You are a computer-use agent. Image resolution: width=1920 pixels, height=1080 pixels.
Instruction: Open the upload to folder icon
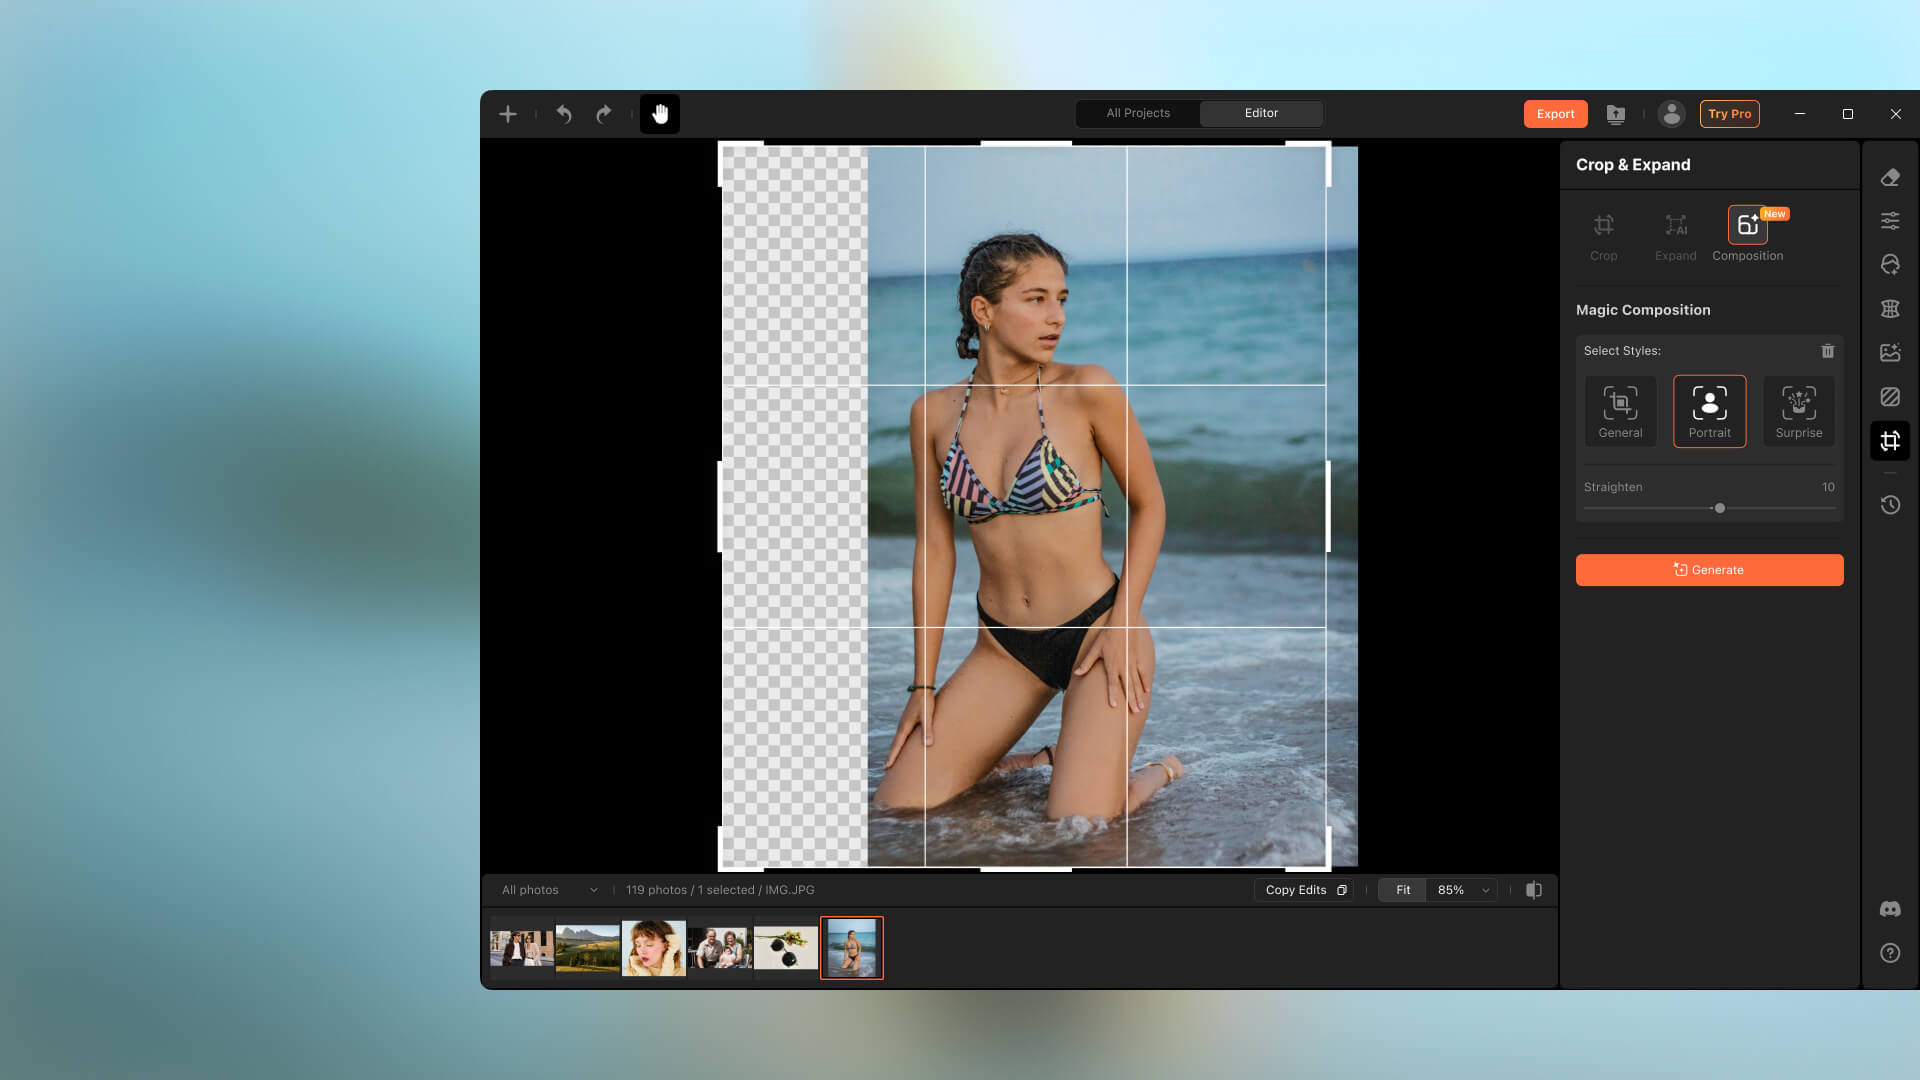1616,114
